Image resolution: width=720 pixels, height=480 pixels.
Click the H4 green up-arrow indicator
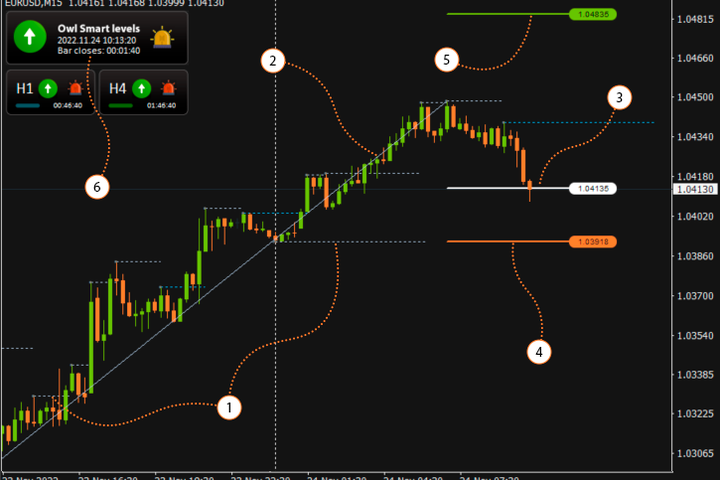[141, 88]
